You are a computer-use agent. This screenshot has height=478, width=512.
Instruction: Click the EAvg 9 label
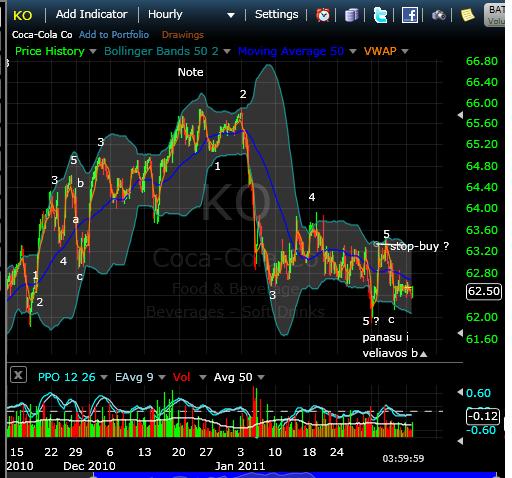tap(134, 377)
